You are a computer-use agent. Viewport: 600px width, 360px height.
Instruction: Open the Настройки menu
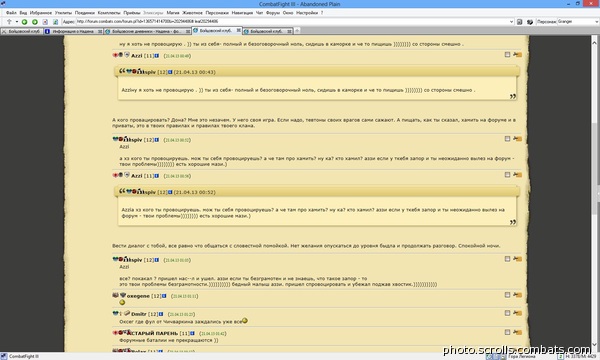point(307,13)
